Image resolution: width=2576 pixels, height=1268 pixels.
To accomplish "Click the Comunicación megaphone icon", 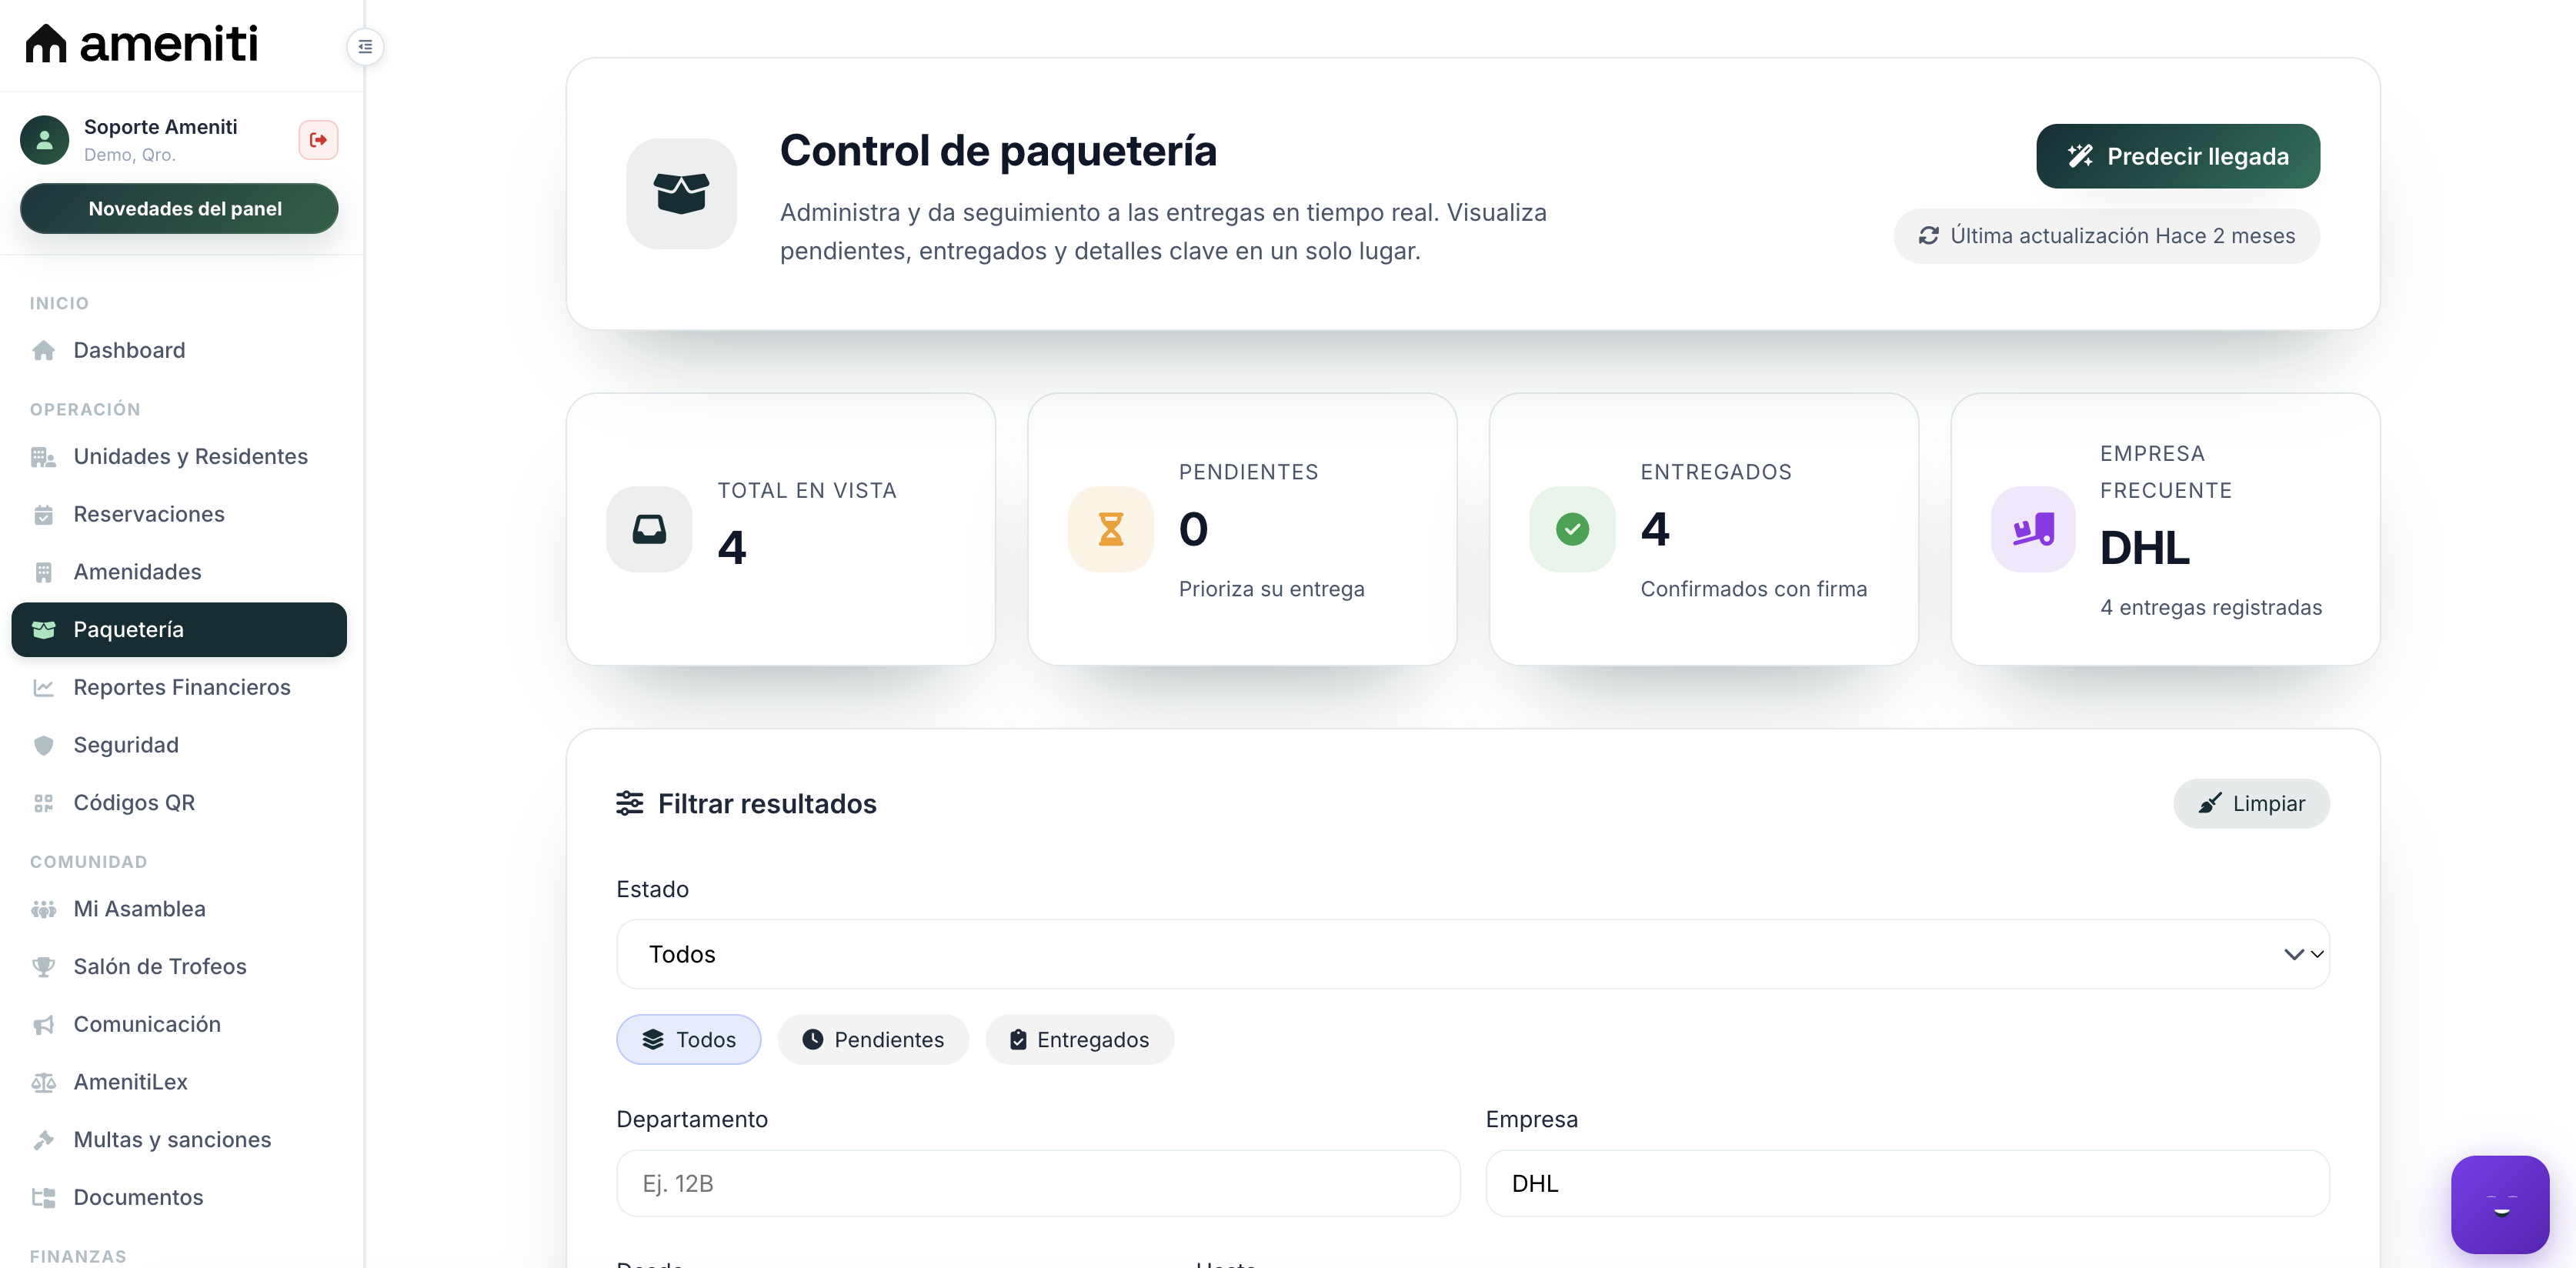I will pyautogui.click(x=43, y=1025).
